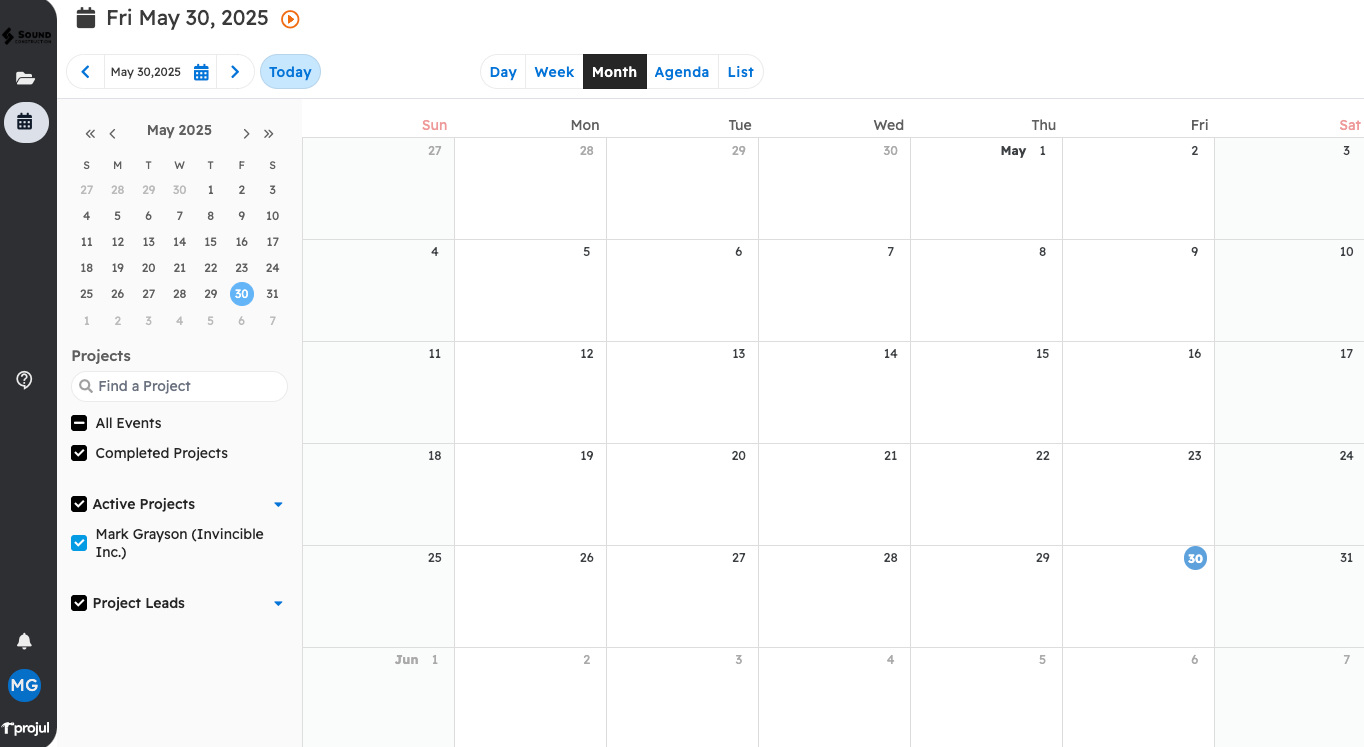This screenshot has height=747, width=1364.
Task: Open the date picker calendar icon
Action: click(x=201, y=72)
